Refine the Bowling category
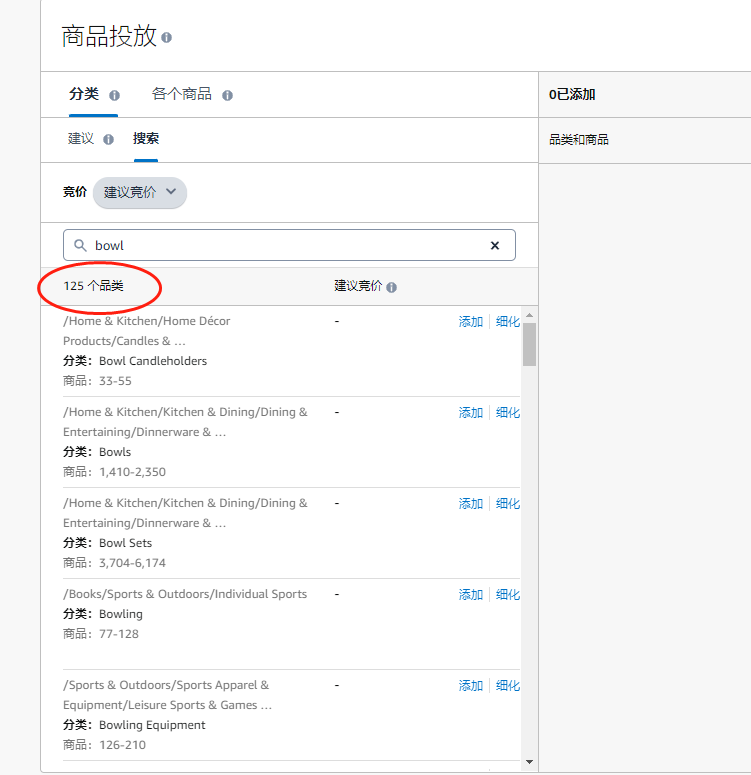 pyautogui.click(x=508, y=595)
